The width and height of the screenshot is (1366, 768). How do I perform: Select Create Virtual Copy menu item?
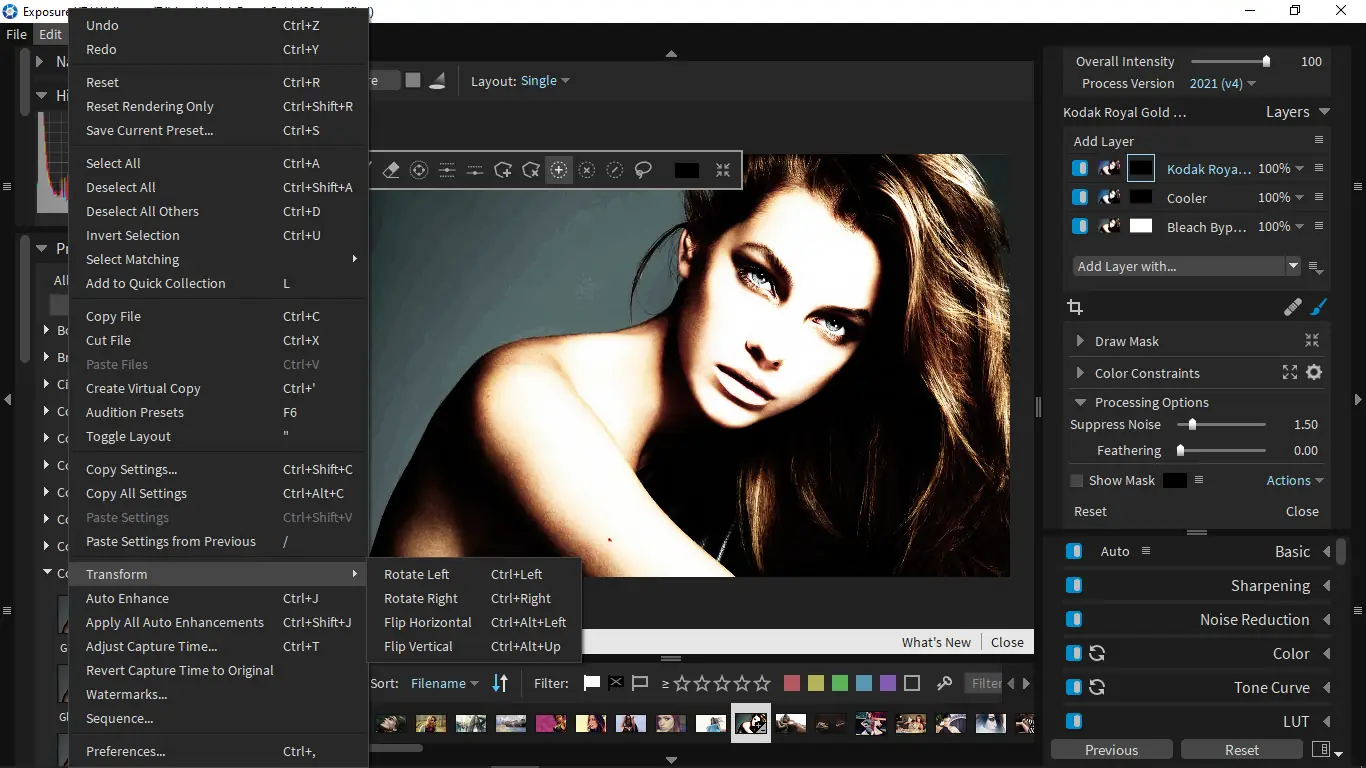coord(143,388)
